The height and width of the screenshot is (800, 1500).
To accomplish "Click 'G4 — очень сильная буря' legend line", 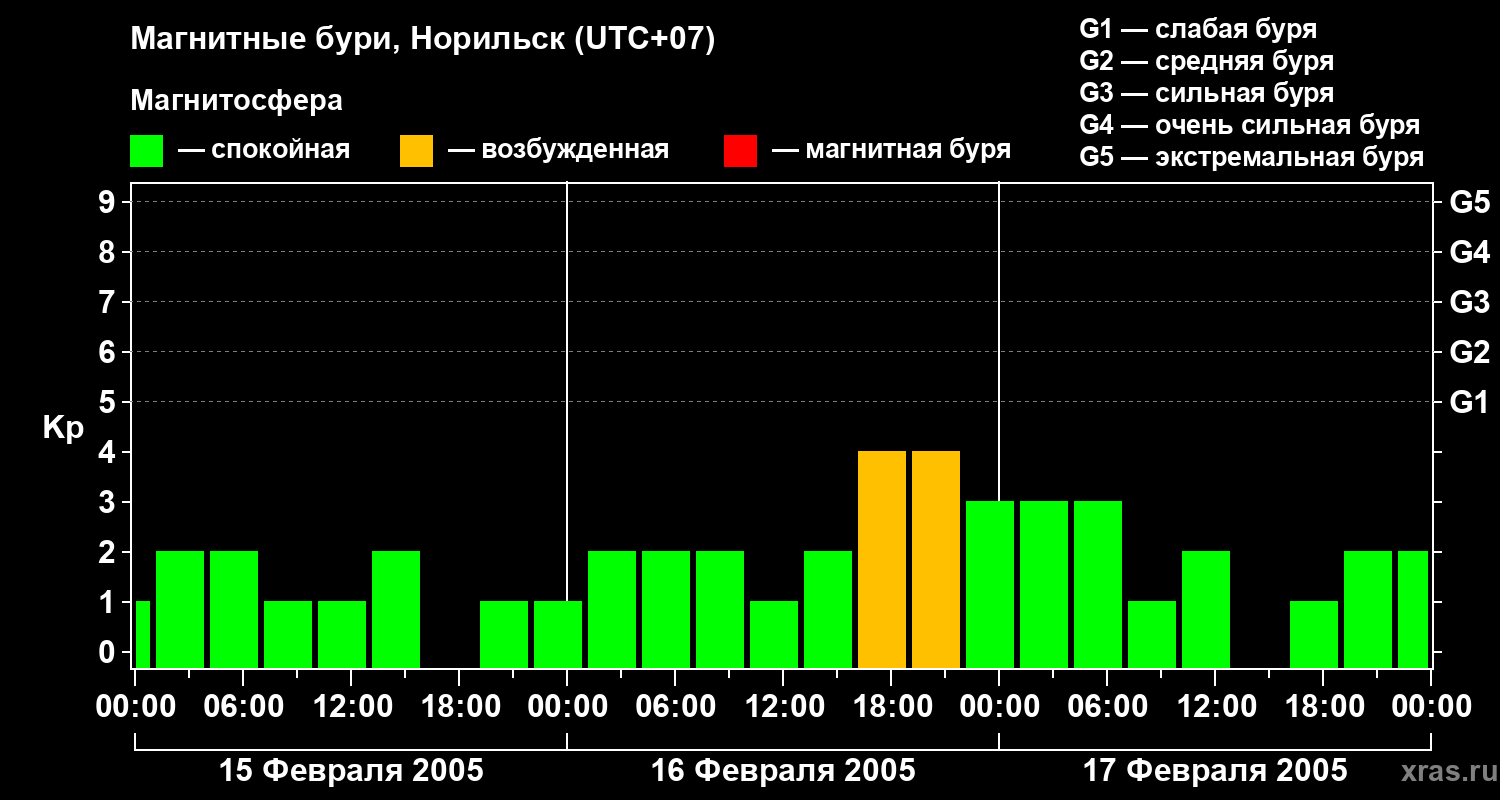I will [1249, 125].
